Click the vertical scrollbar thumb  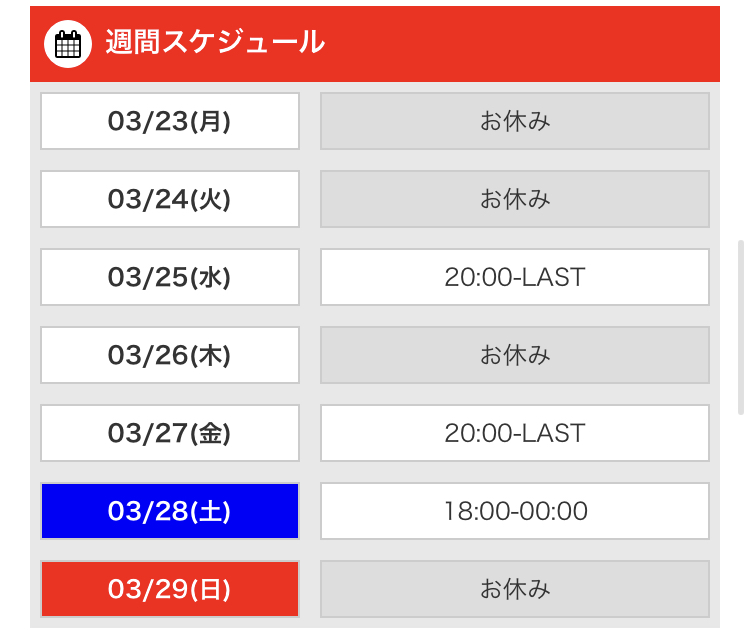click(741, 327)
